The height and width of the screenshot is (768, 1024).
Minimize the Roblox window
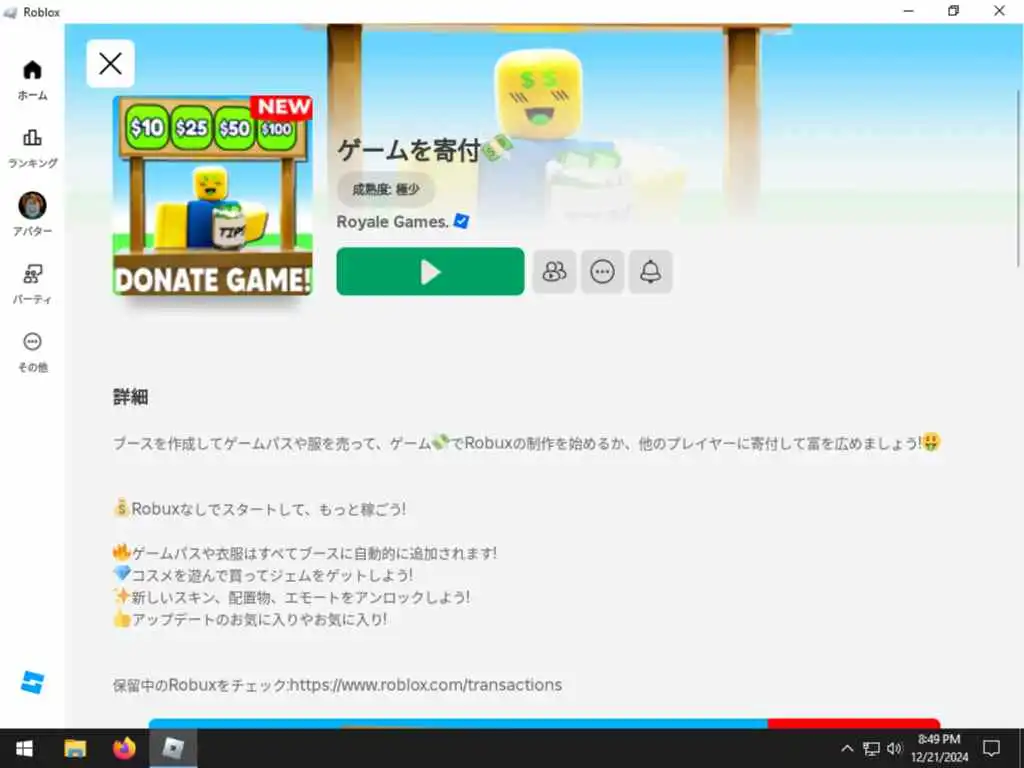point(908,11)
